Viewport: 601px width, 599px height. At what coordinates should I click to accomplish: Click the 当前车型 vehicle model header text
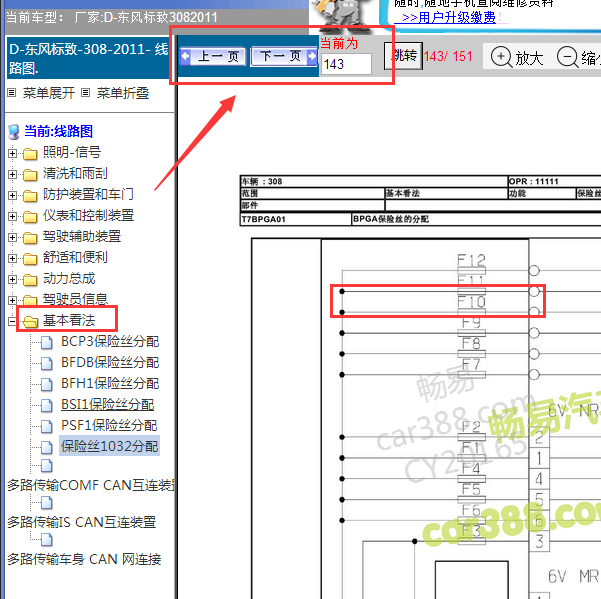111,18
